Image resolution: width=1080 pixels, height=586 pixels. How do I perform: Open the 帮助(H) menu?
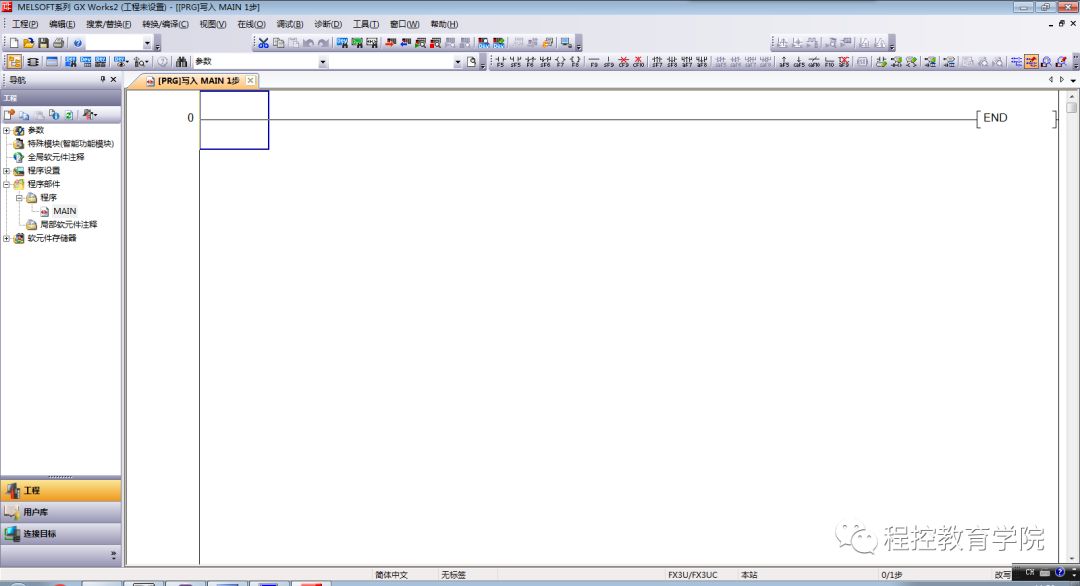click(444, 24)
